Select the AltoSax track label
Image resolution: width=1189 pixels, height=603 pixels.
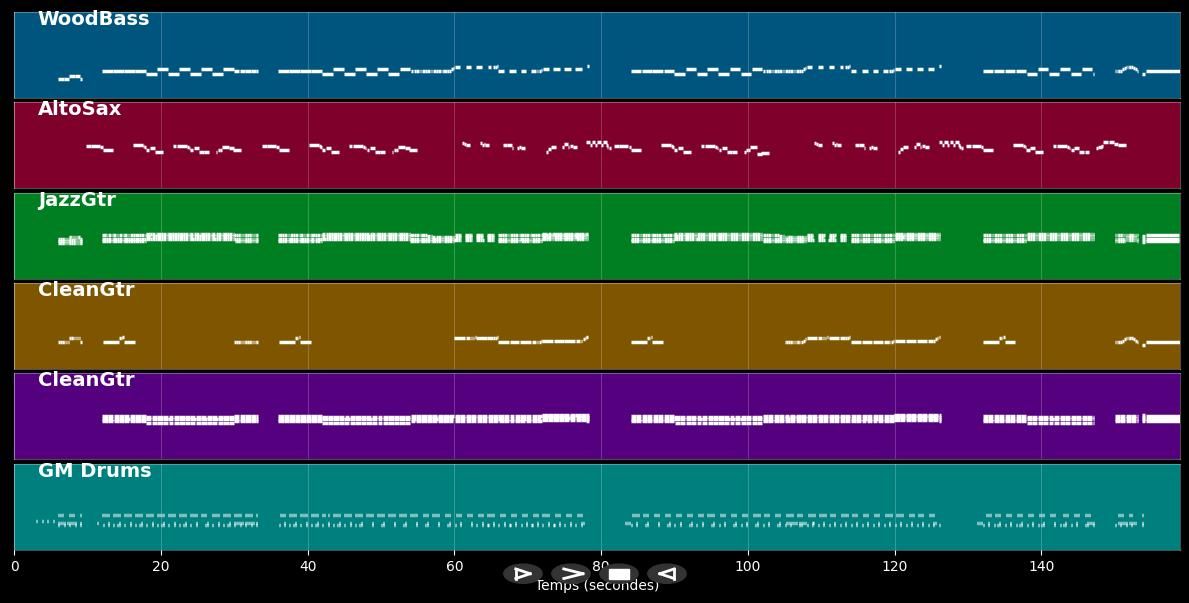tap(79, 109)
